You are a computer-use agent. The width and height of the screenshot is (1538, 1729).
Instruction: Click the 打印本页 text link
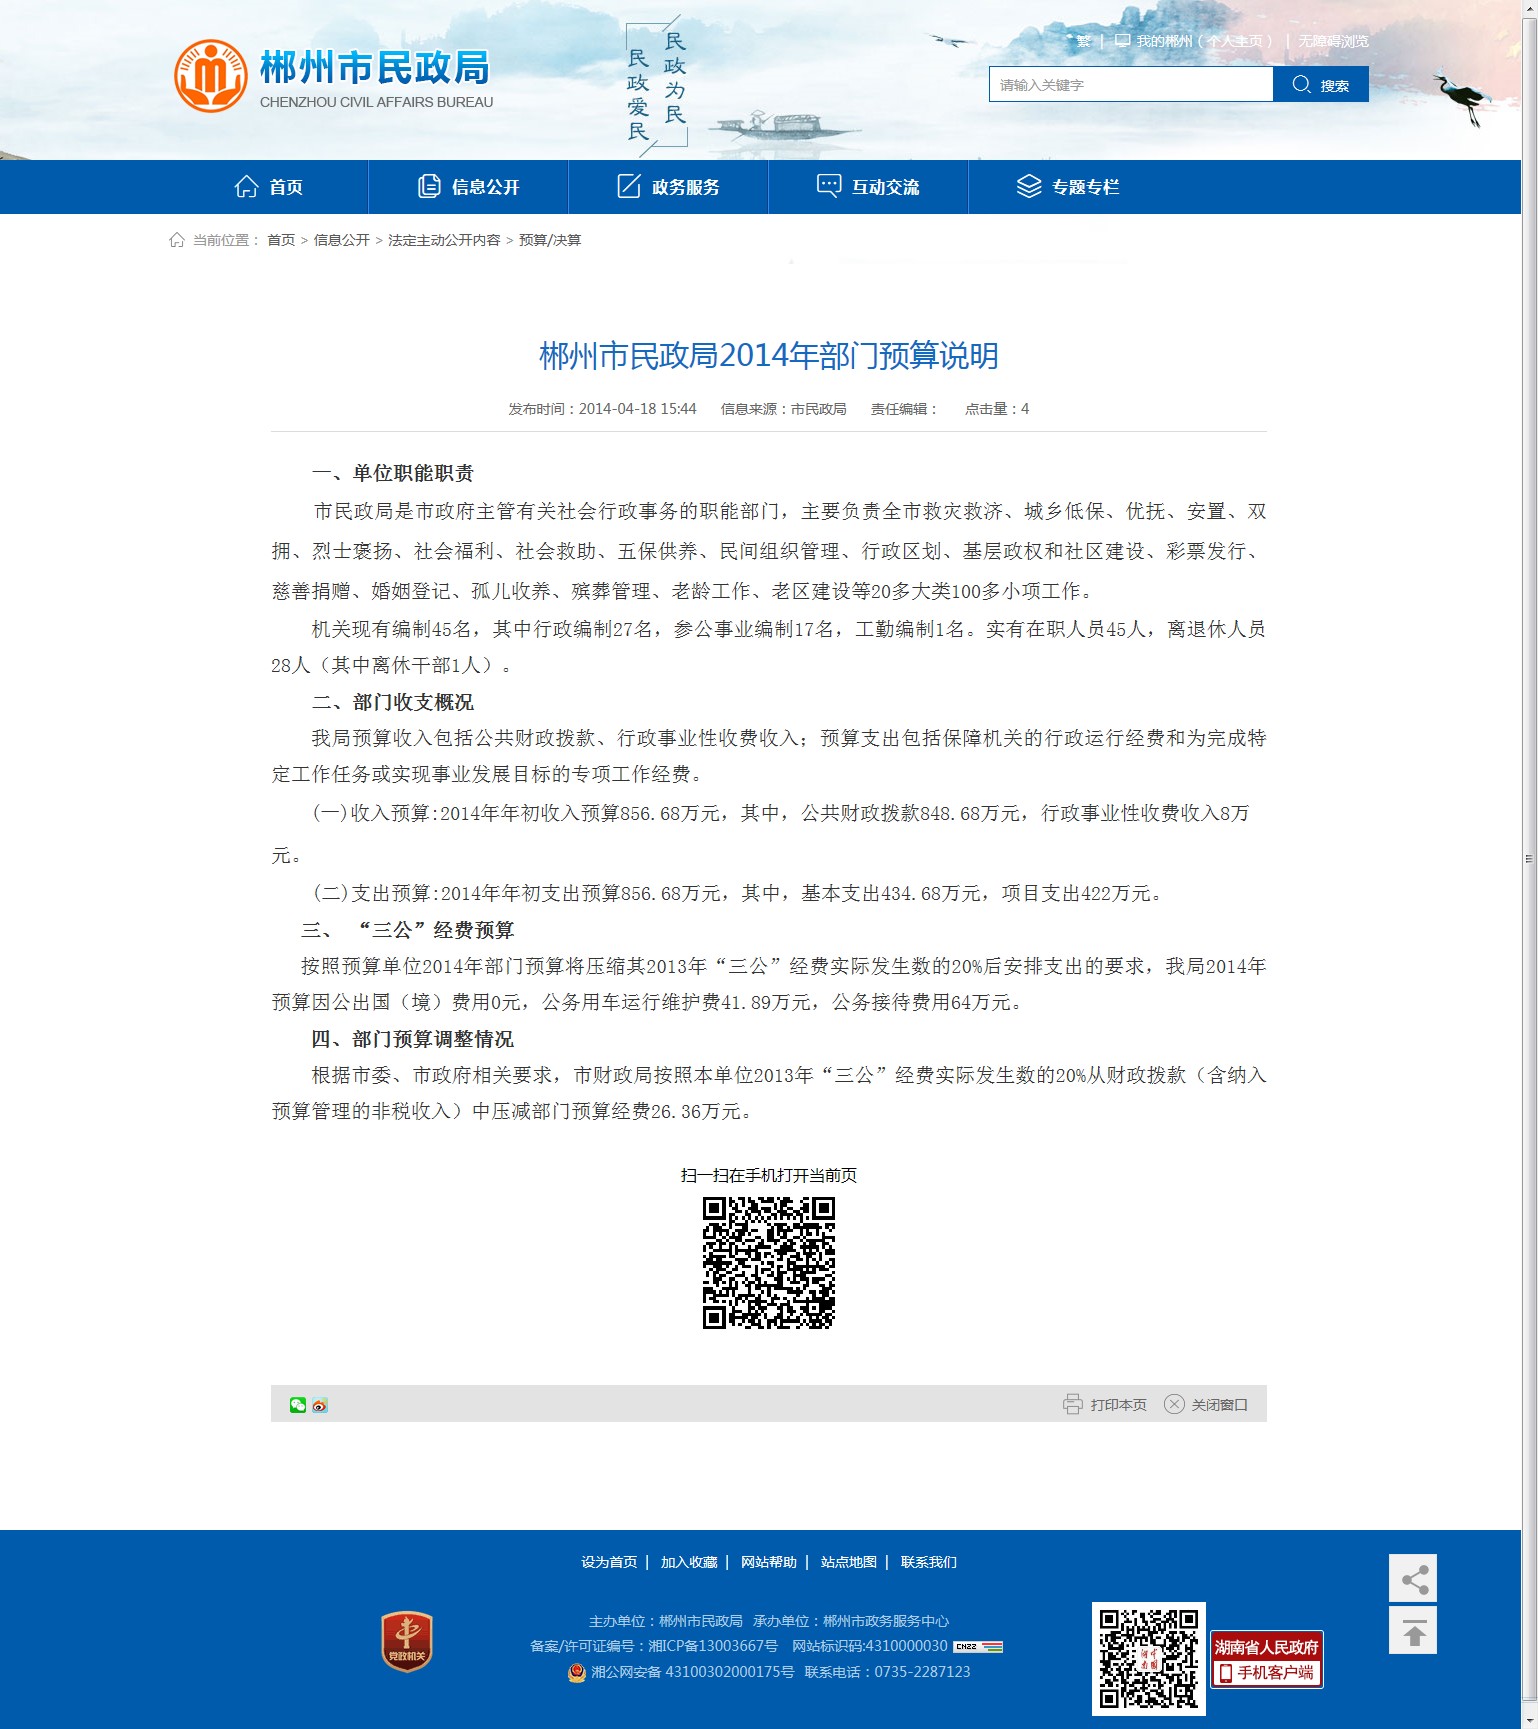[1119, 1405]
